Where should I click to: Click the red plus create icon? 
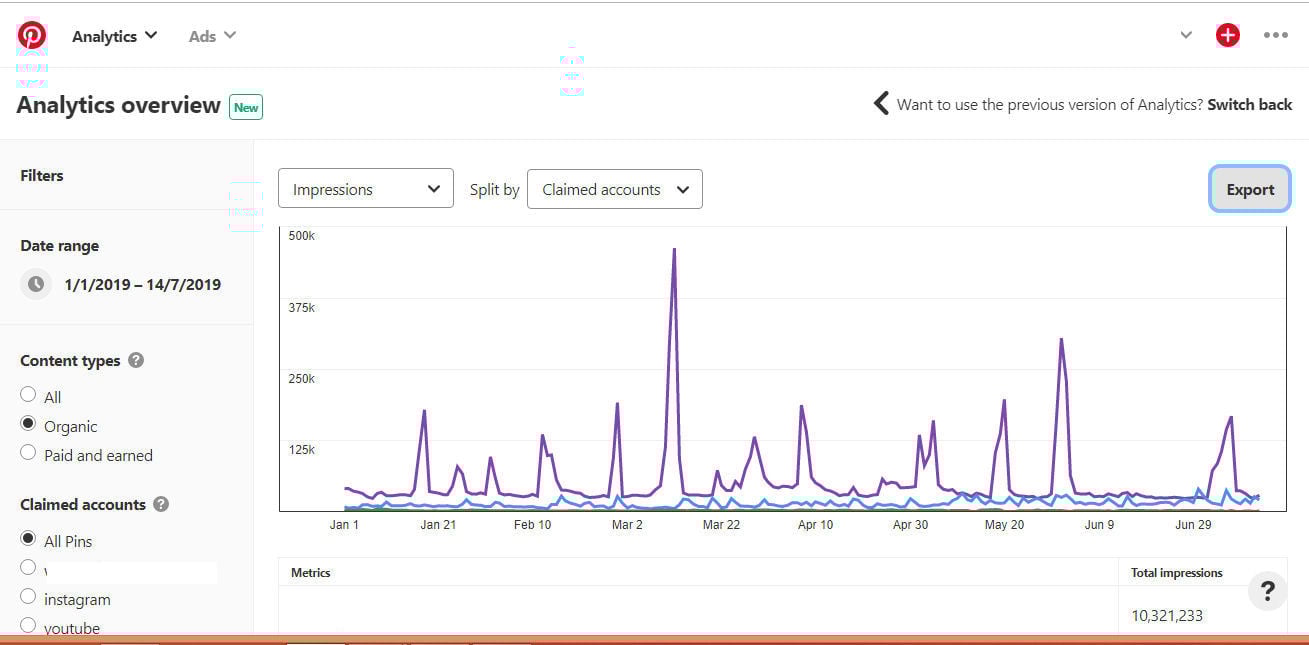[x=1227, y=36]
